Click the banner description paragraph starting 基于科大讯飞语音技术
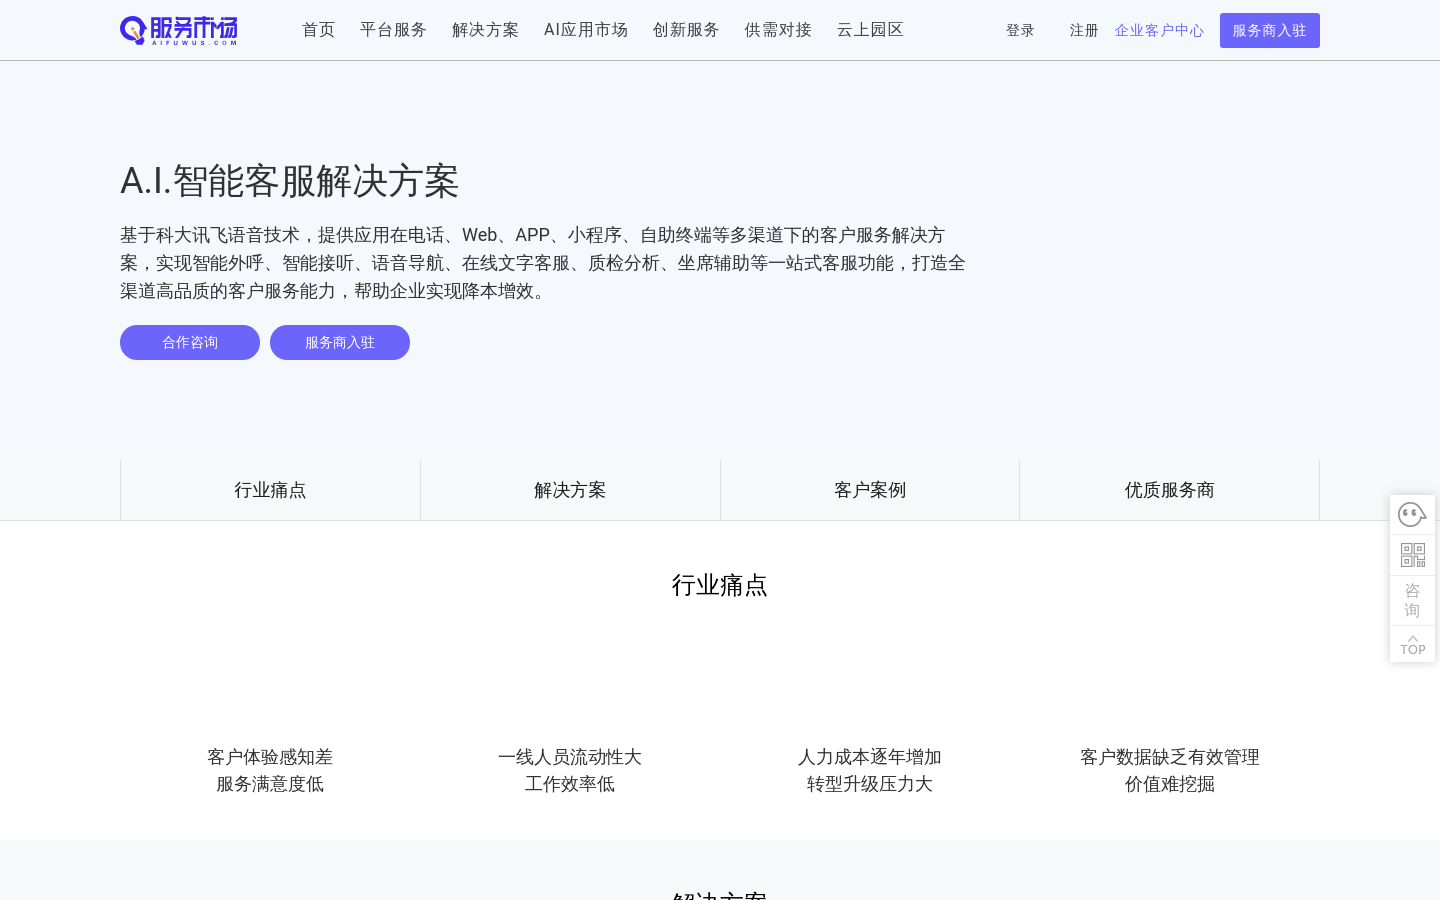 [x=543, y=263]
